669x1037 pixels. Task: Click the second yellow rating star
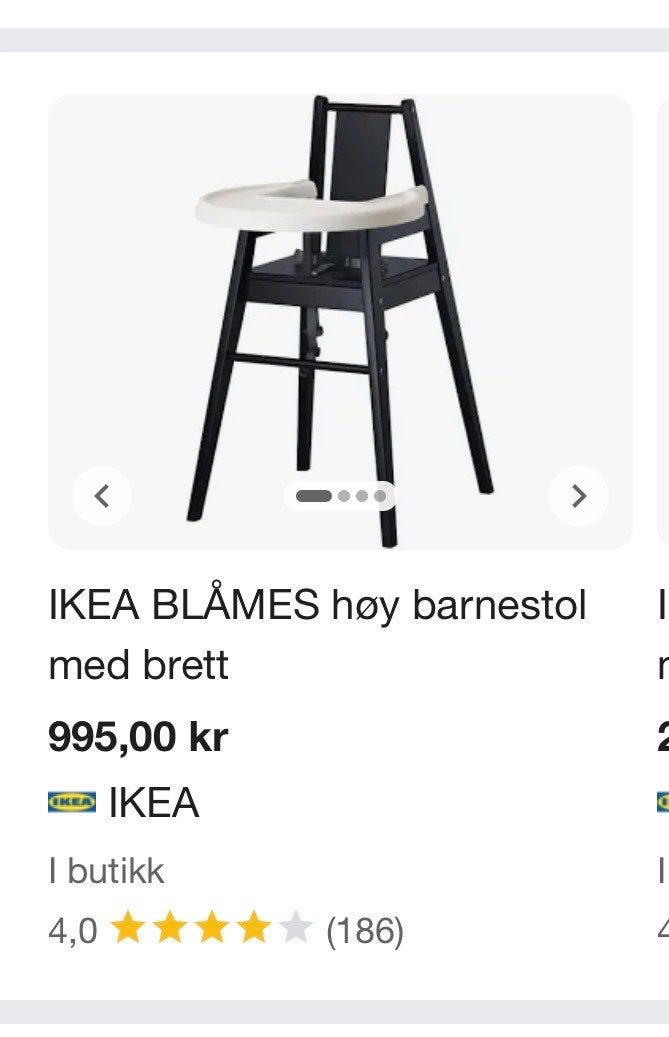(x=169, y=927)
